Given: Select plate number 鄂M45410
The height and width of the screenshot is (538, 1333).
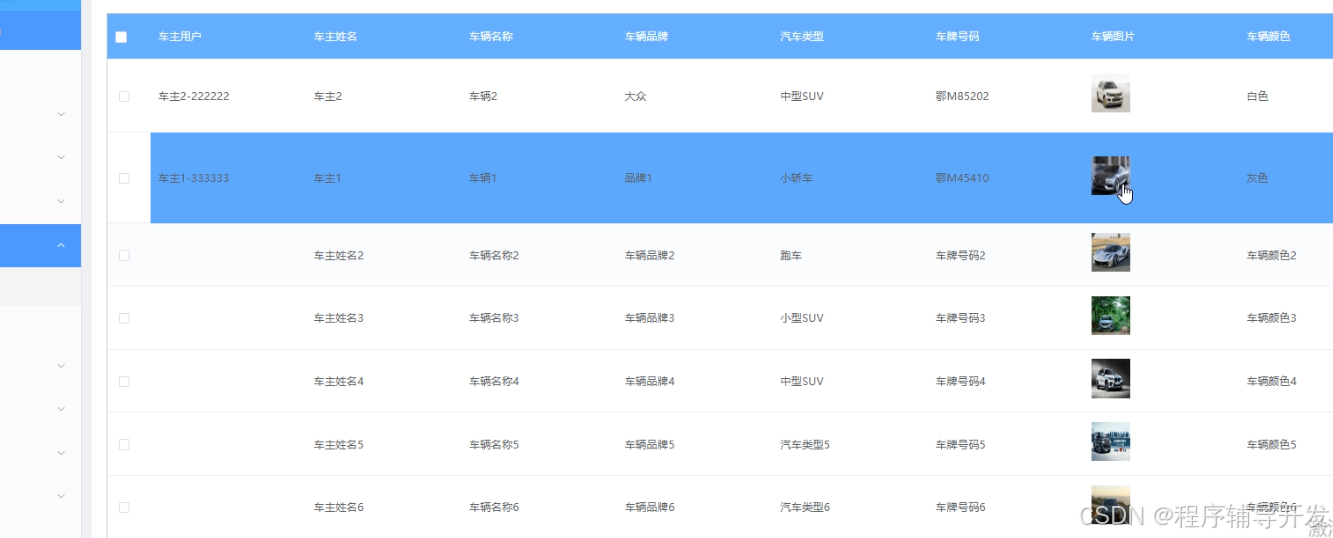Looking at the screenshot, I should tap(962, 178).
